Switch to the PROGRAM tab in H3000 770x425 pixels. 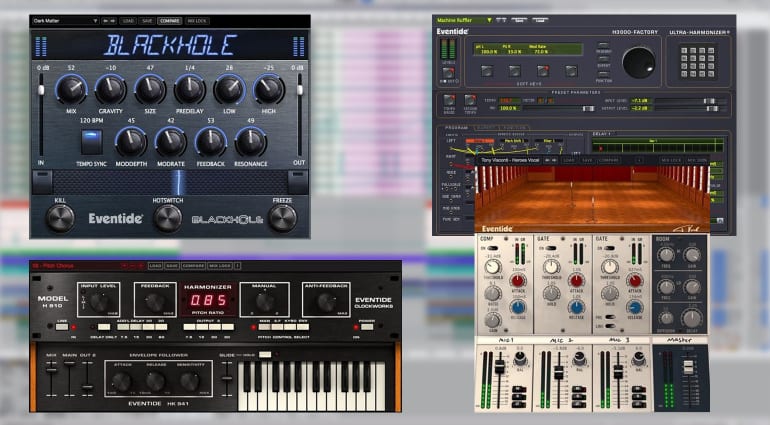tap(457, 128)
